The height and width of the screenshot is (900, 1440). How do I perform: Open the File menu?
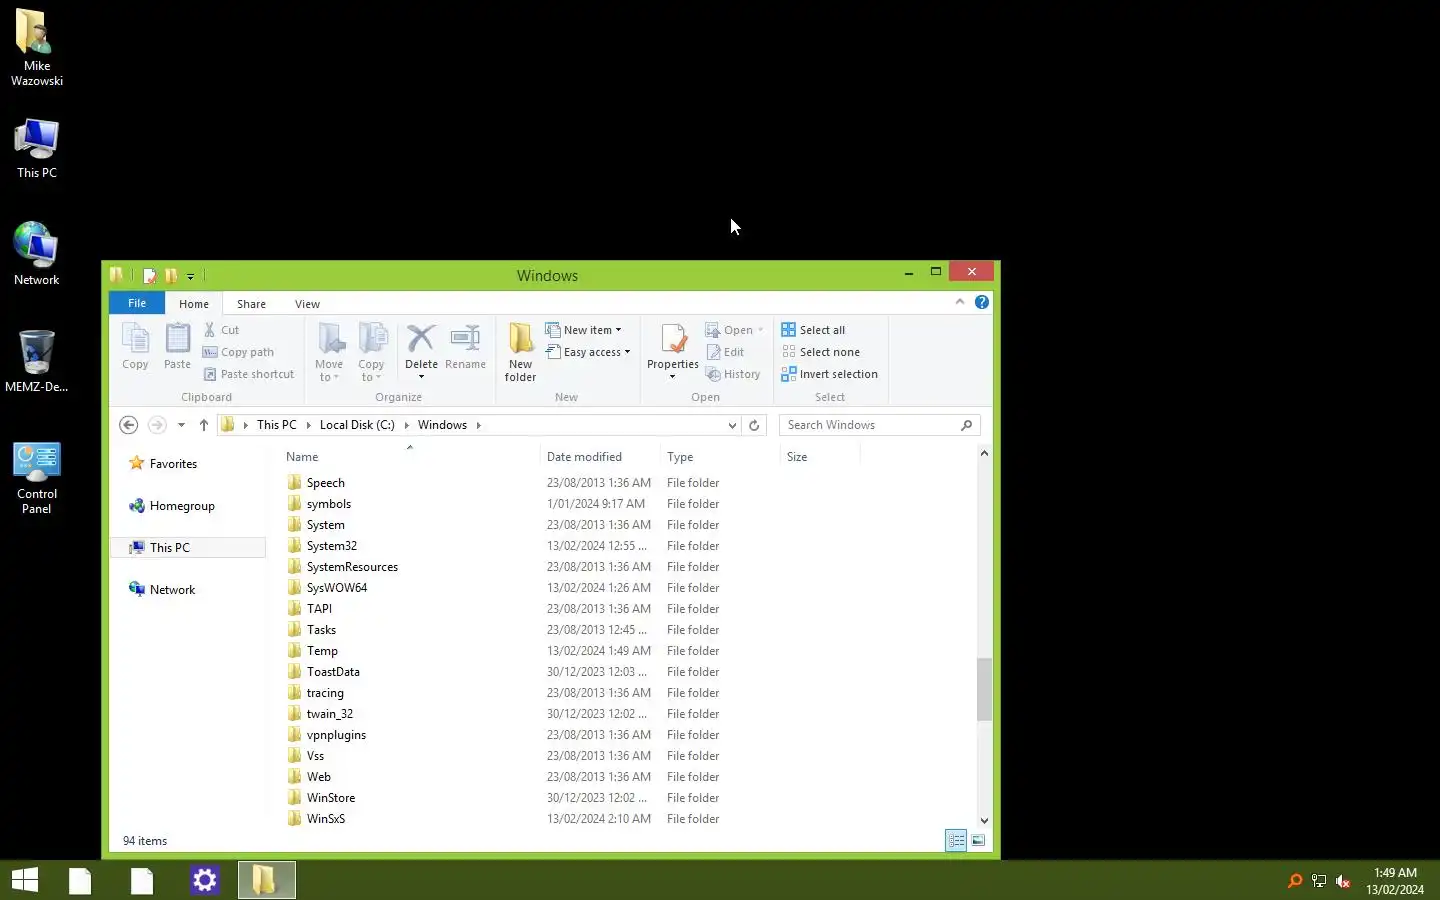tap(137, 303)
